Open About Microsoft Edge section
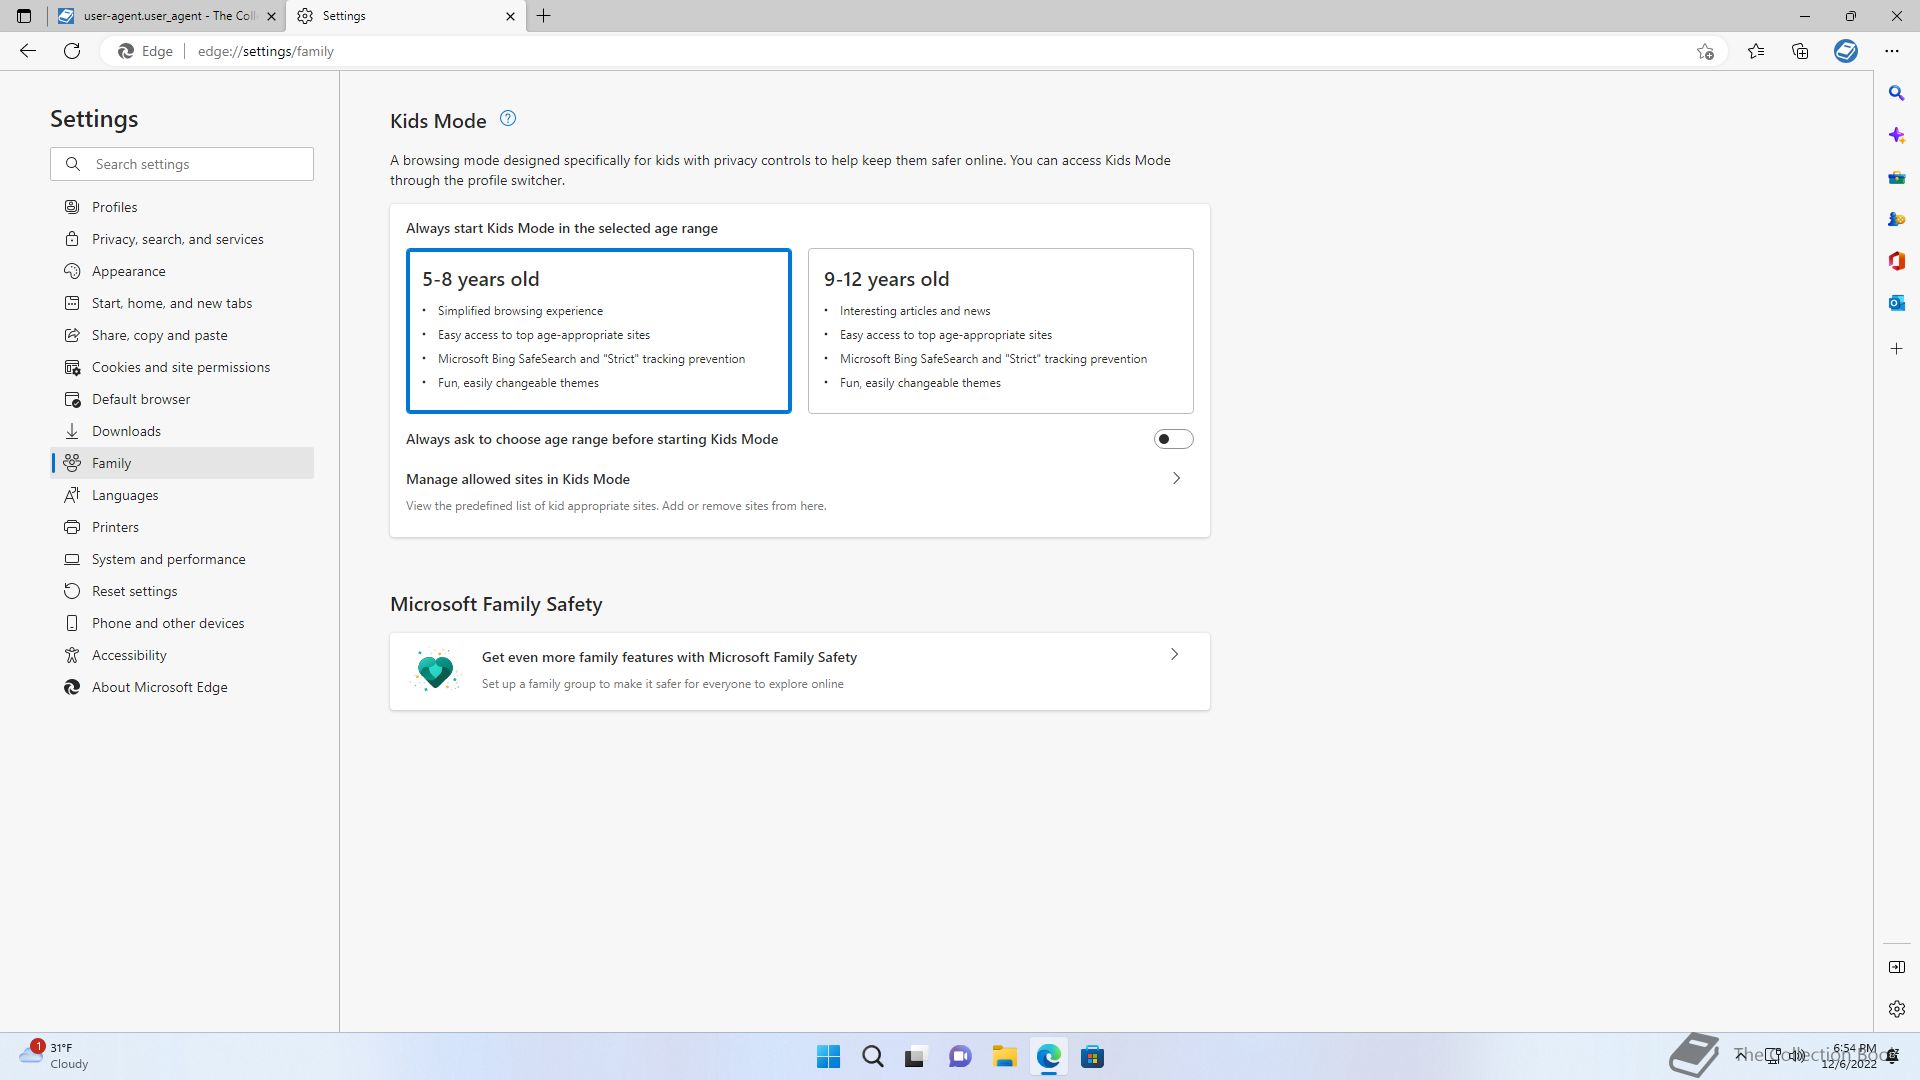 182,687
